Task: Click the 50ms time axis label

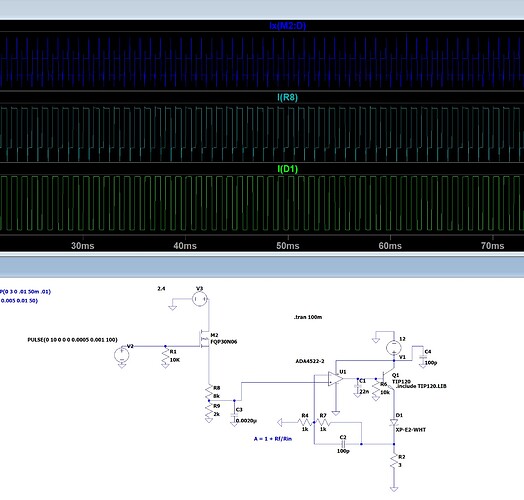Action: 288,246
